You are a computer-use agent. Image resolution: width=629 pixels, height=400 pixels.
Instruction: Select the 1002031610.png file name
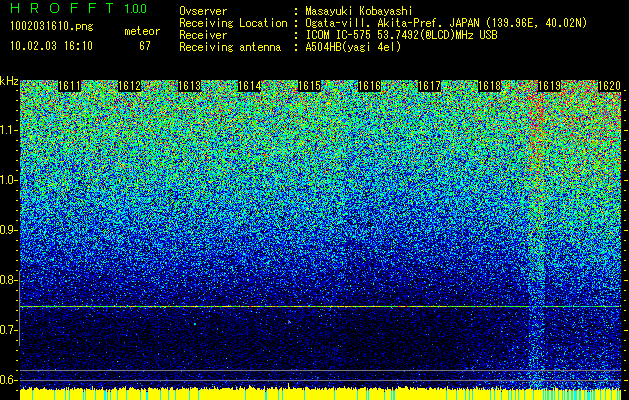coord(52,26)
